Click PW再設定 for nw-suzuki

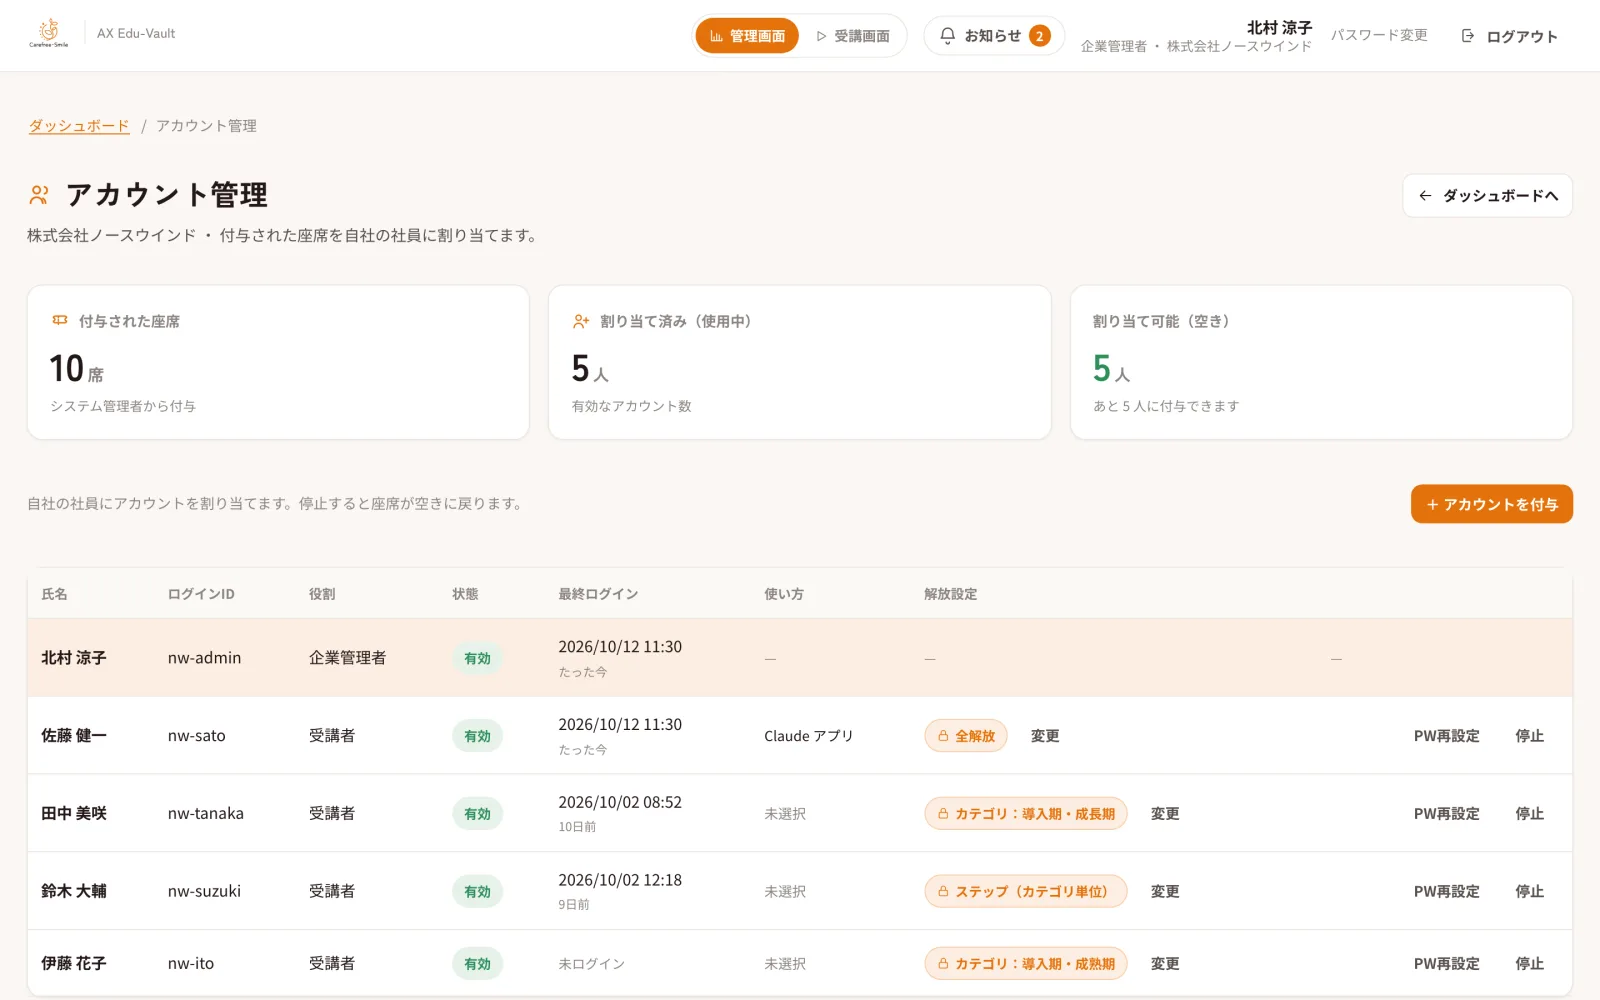click(x=1446, y=892)
